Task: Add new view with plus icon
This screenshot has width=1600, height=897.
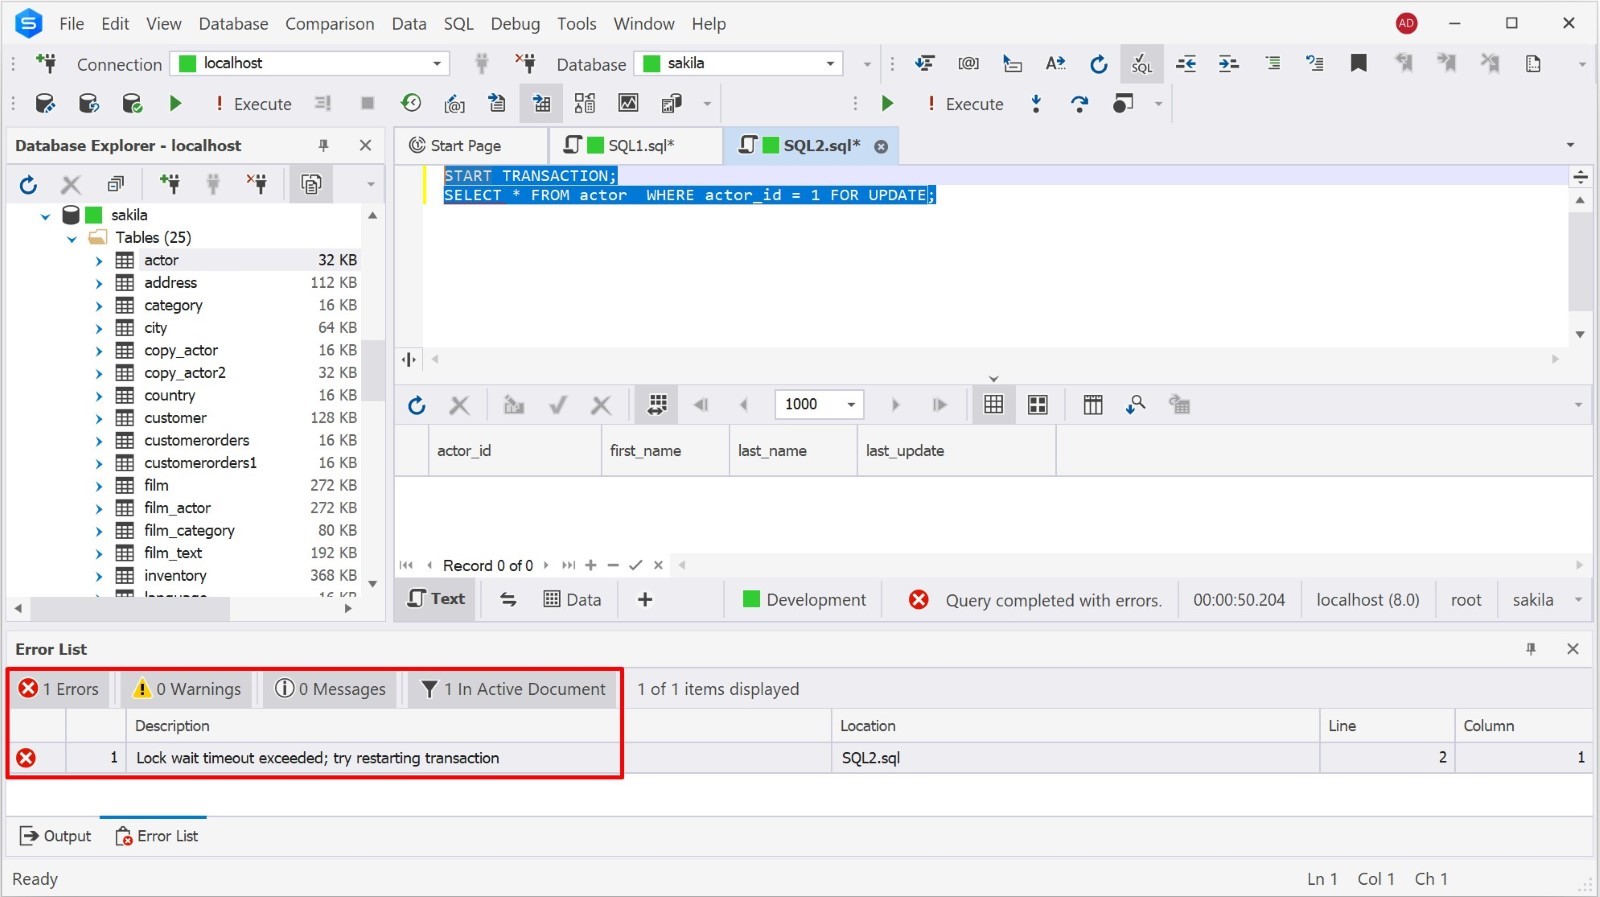Action: click(x=645, y=600)
